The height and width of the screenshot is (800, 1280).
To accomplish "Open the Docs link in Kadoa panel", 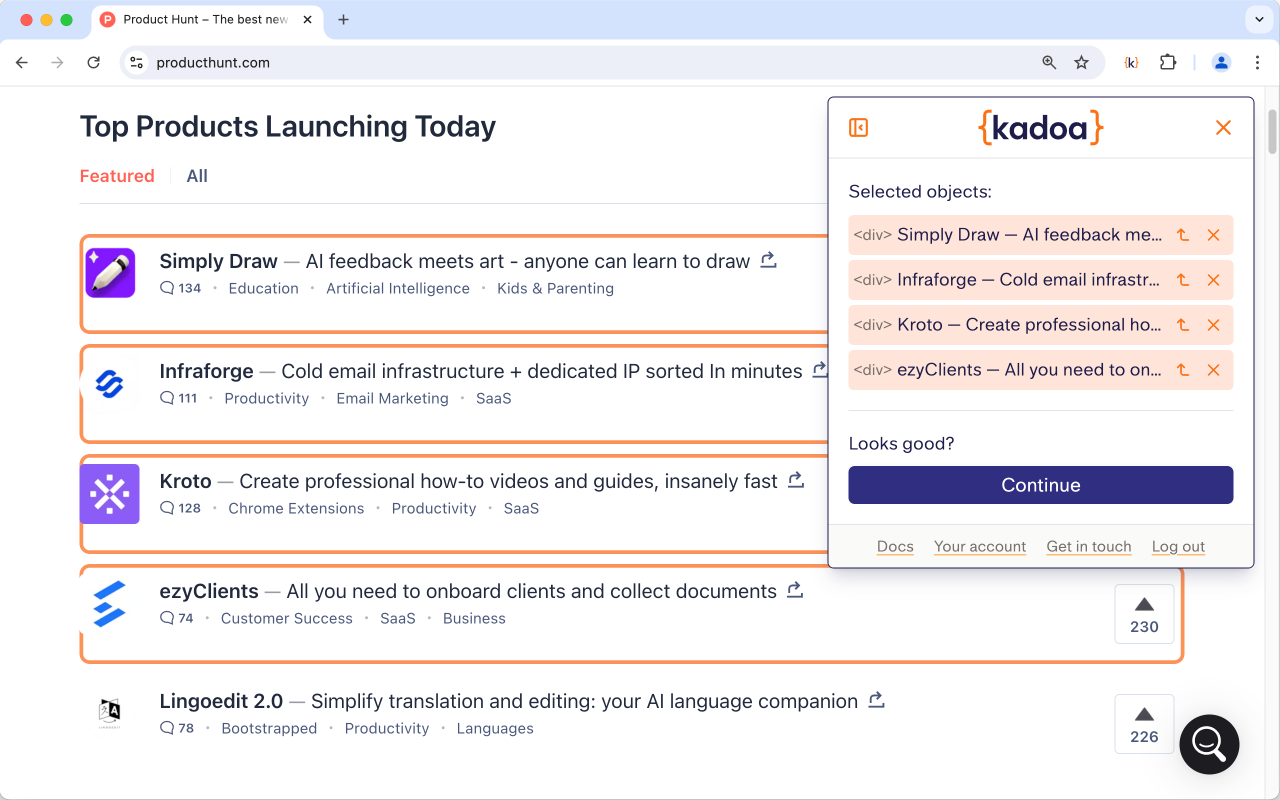I will [895, 546].
